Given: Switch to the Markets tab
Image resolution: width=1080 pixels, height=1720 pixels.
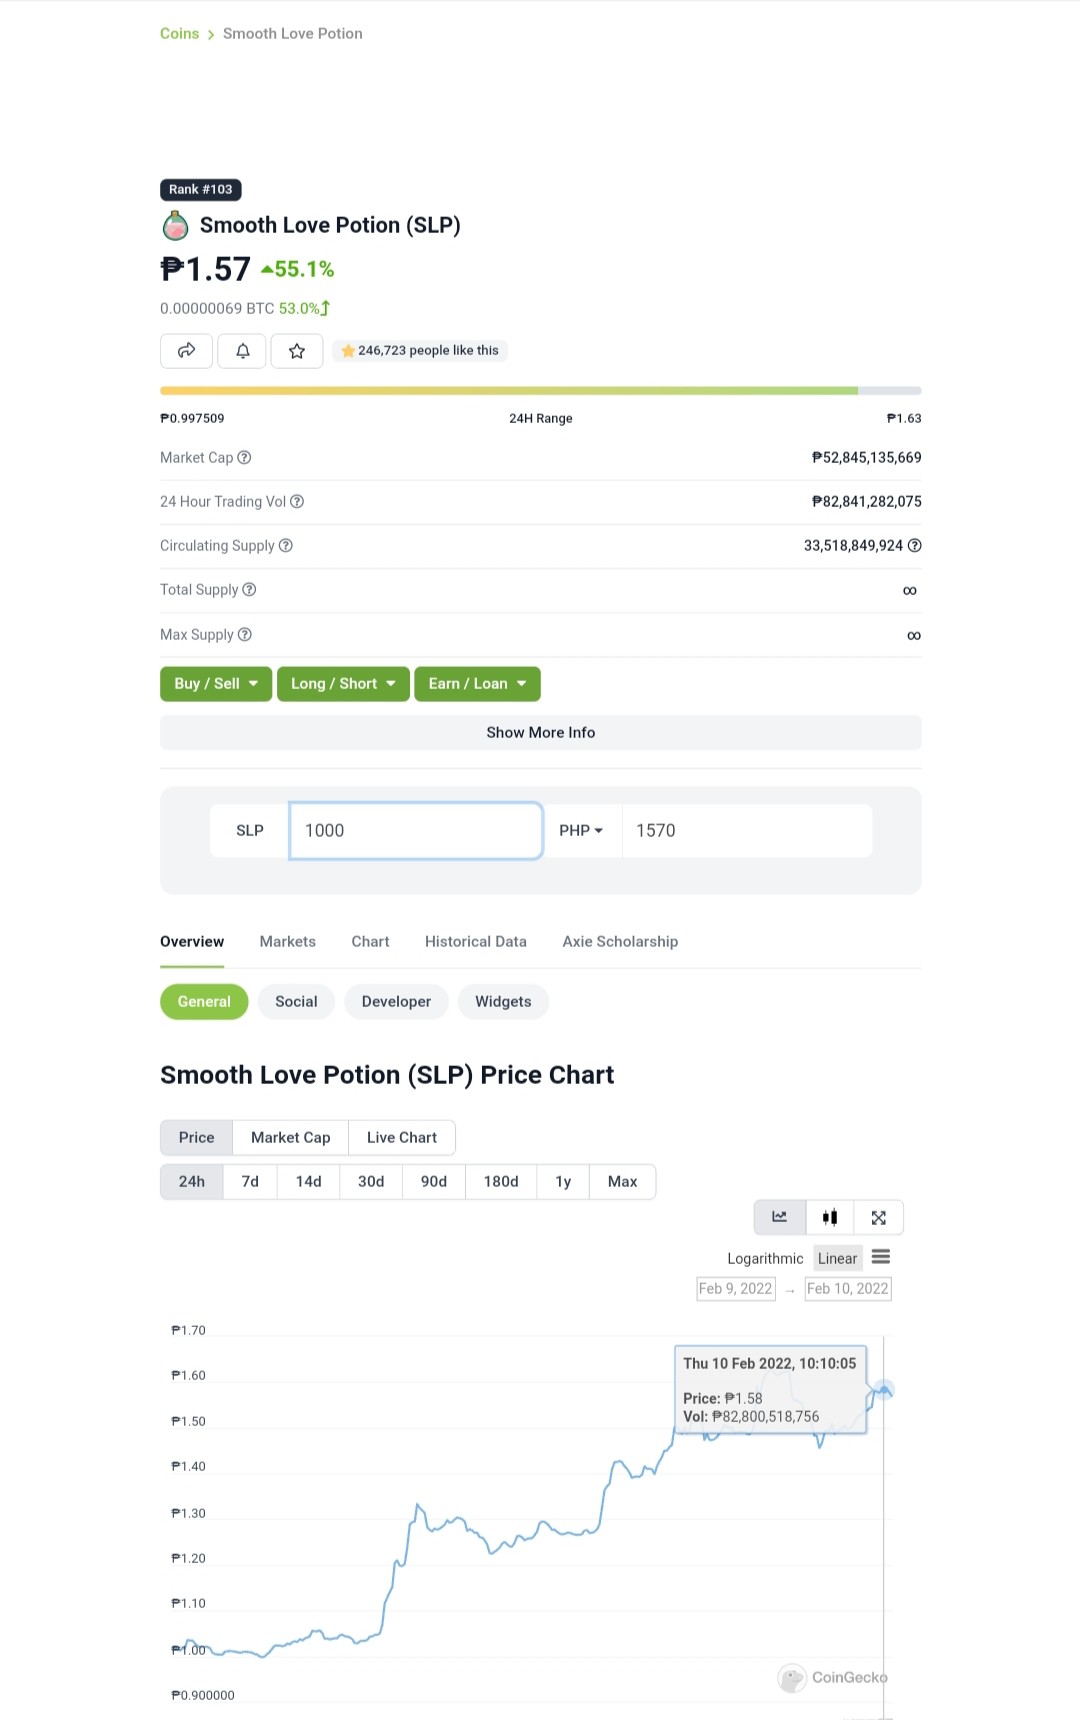Looking at the screenshot, I should (288, 941).
